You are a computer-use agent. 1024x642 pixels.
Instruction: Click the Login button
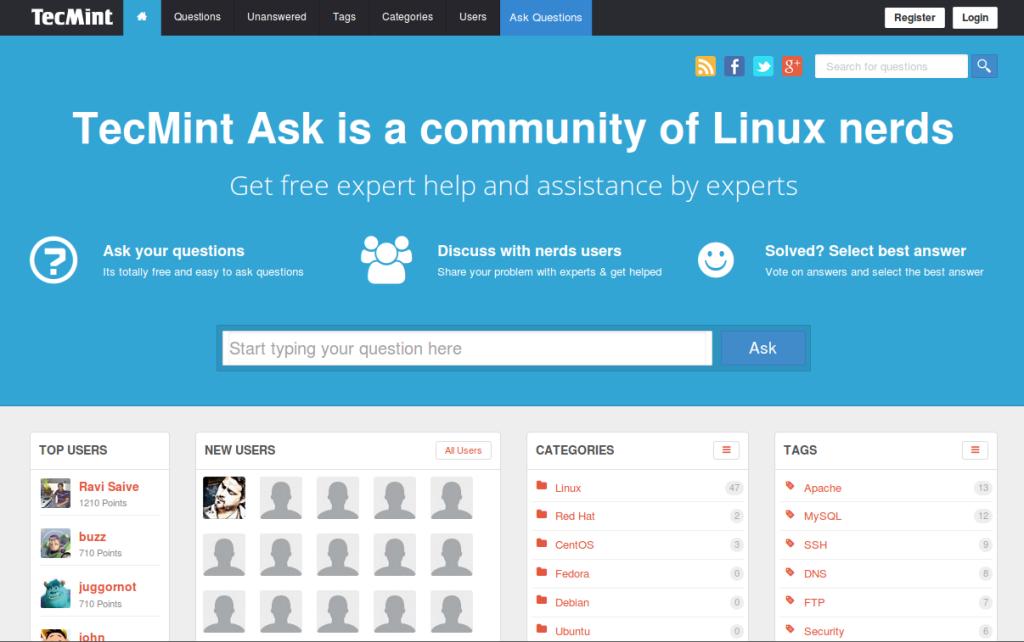point(975,18)
